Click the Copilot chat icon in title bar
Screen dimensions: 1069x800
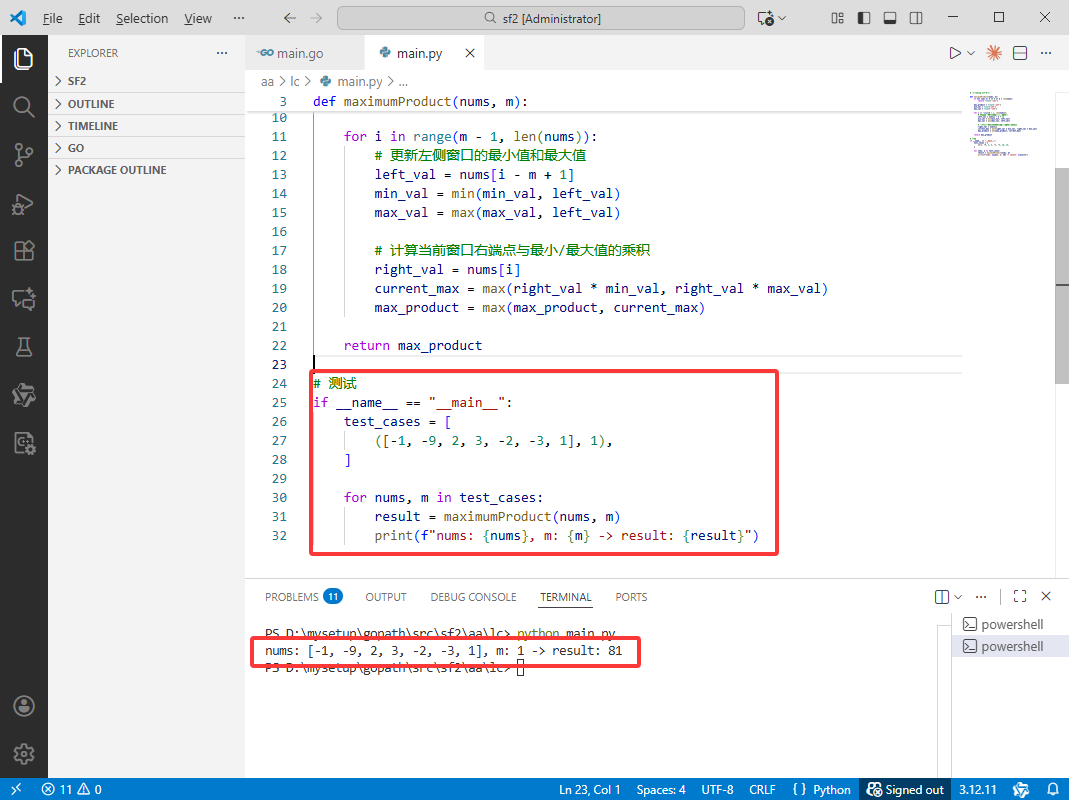pos(766,18)
